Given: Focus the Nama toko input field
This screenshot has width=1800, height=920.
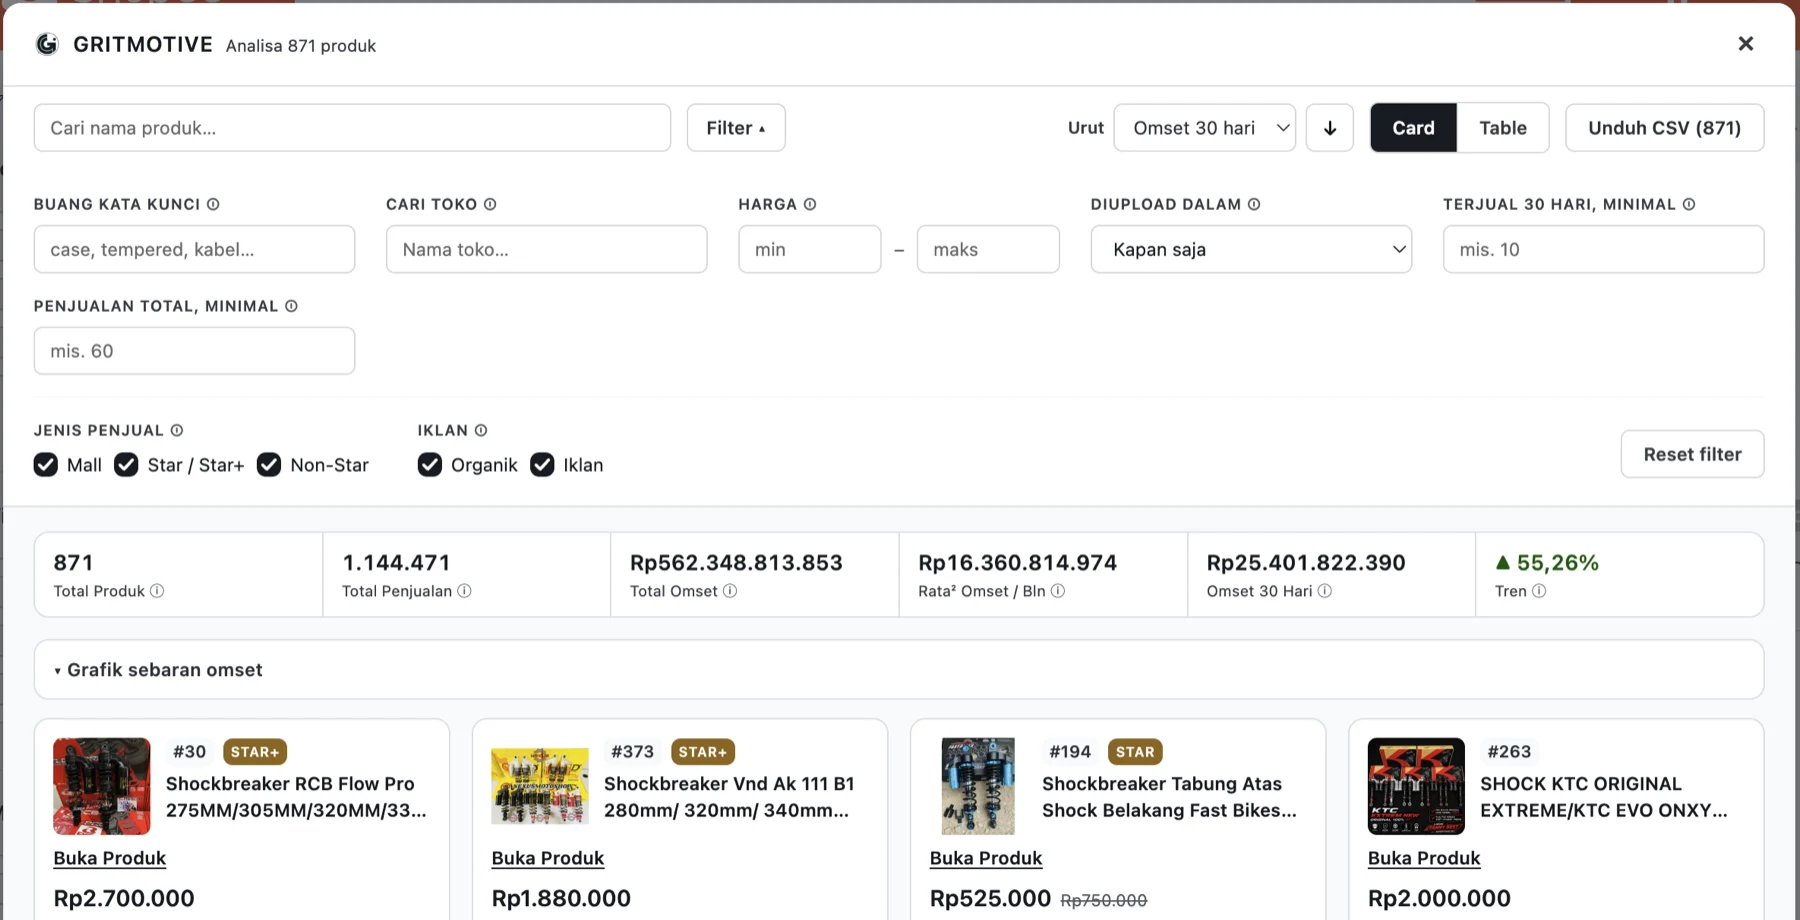Looking at the screenshot, I should pos(546,249).
